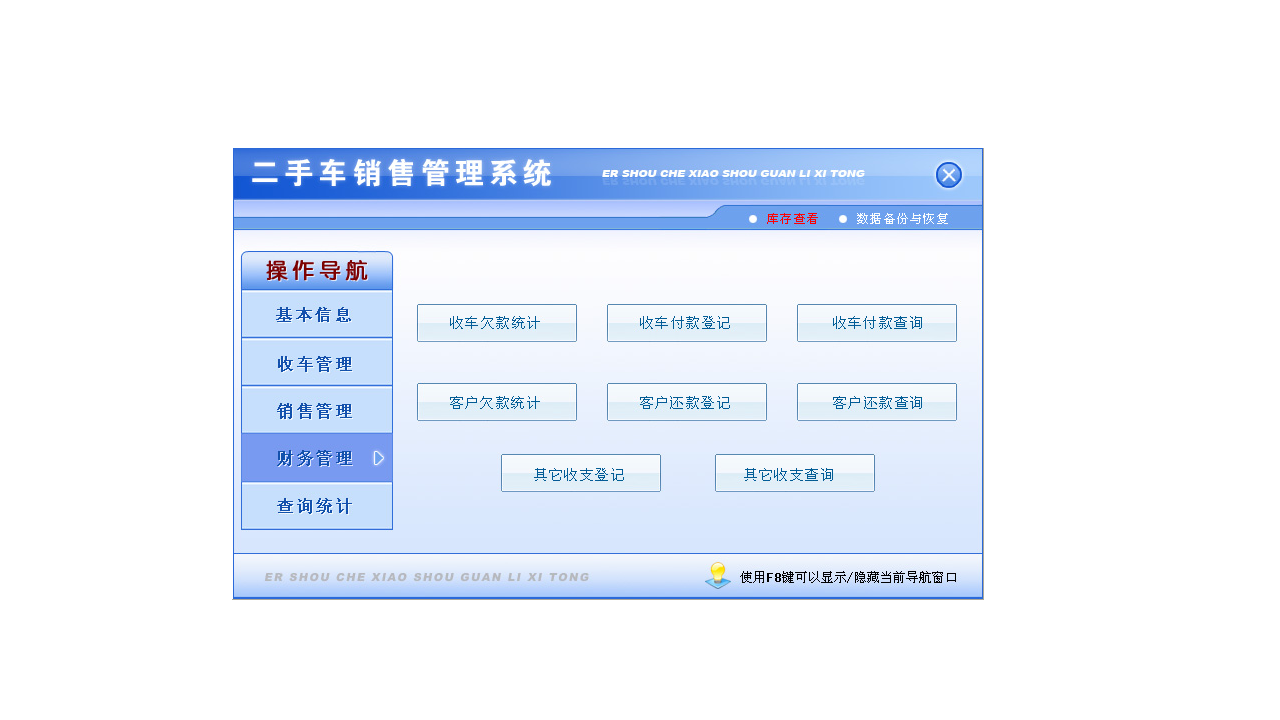Open 客户还款登记
Screen dimensions: 1280x720
(687, 401)
